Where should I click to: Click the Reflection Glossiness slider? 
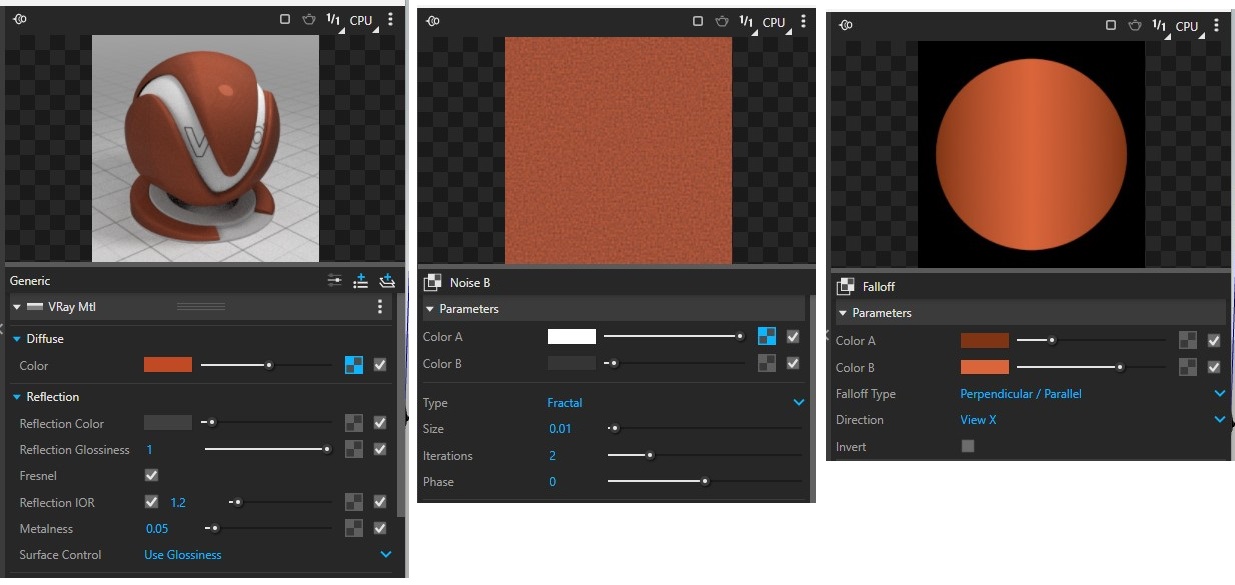coord(268,449)
